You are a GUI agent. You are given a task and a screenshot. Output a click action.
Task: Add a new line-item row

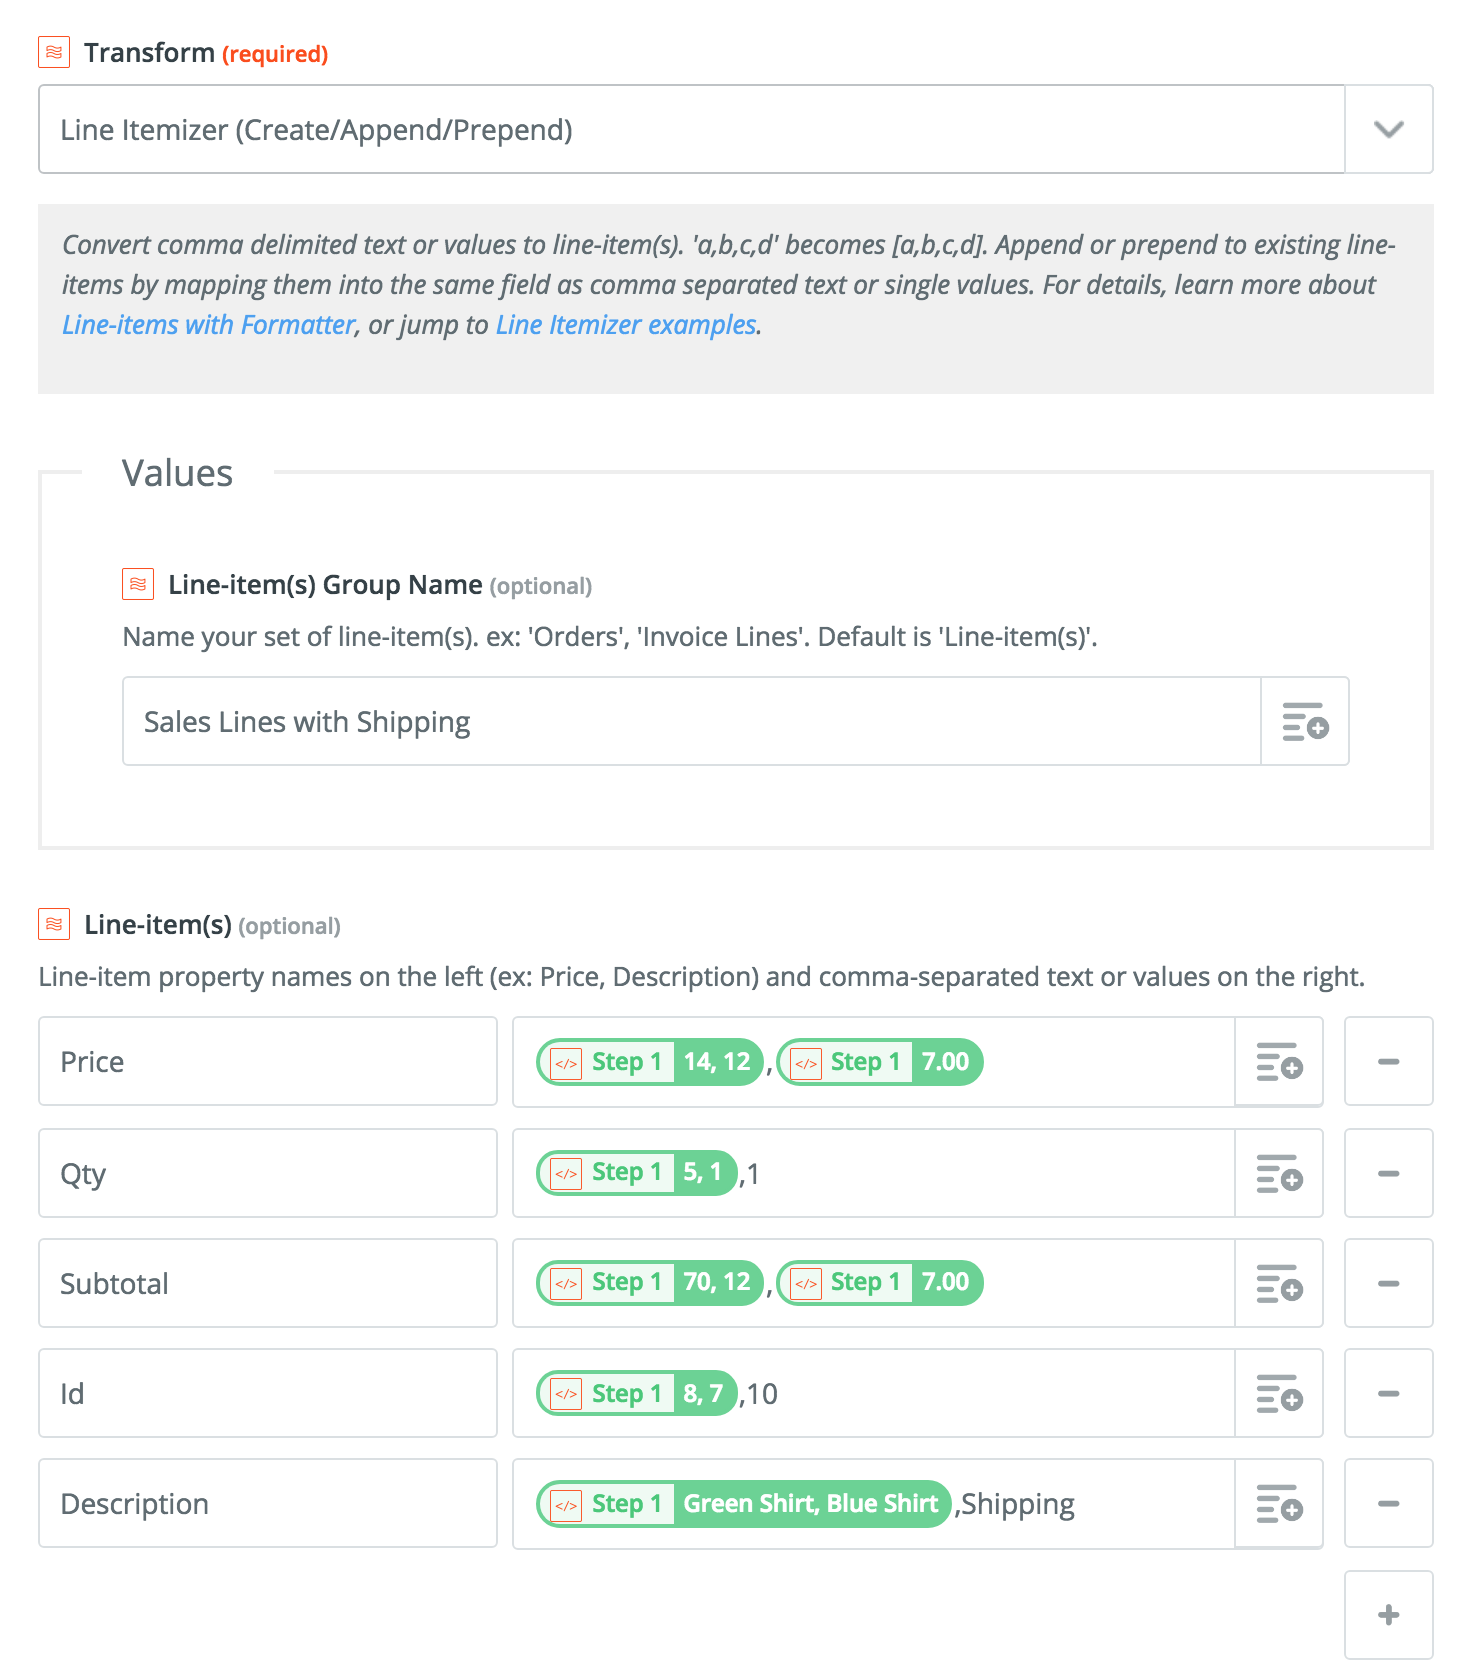[1388, 1615]
